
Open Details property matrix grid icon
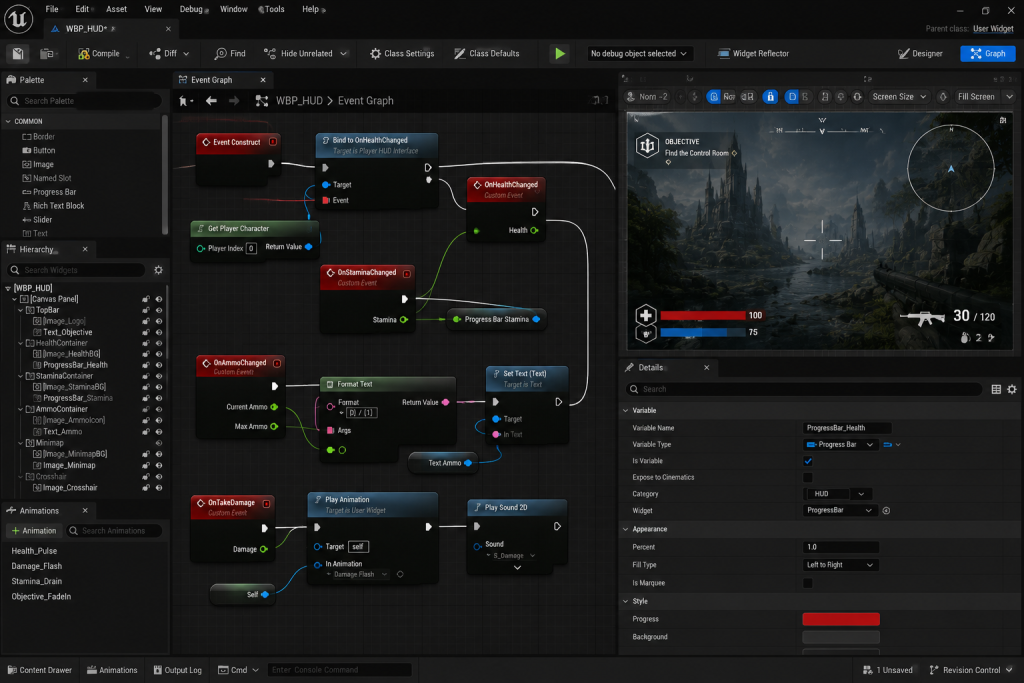996,389
